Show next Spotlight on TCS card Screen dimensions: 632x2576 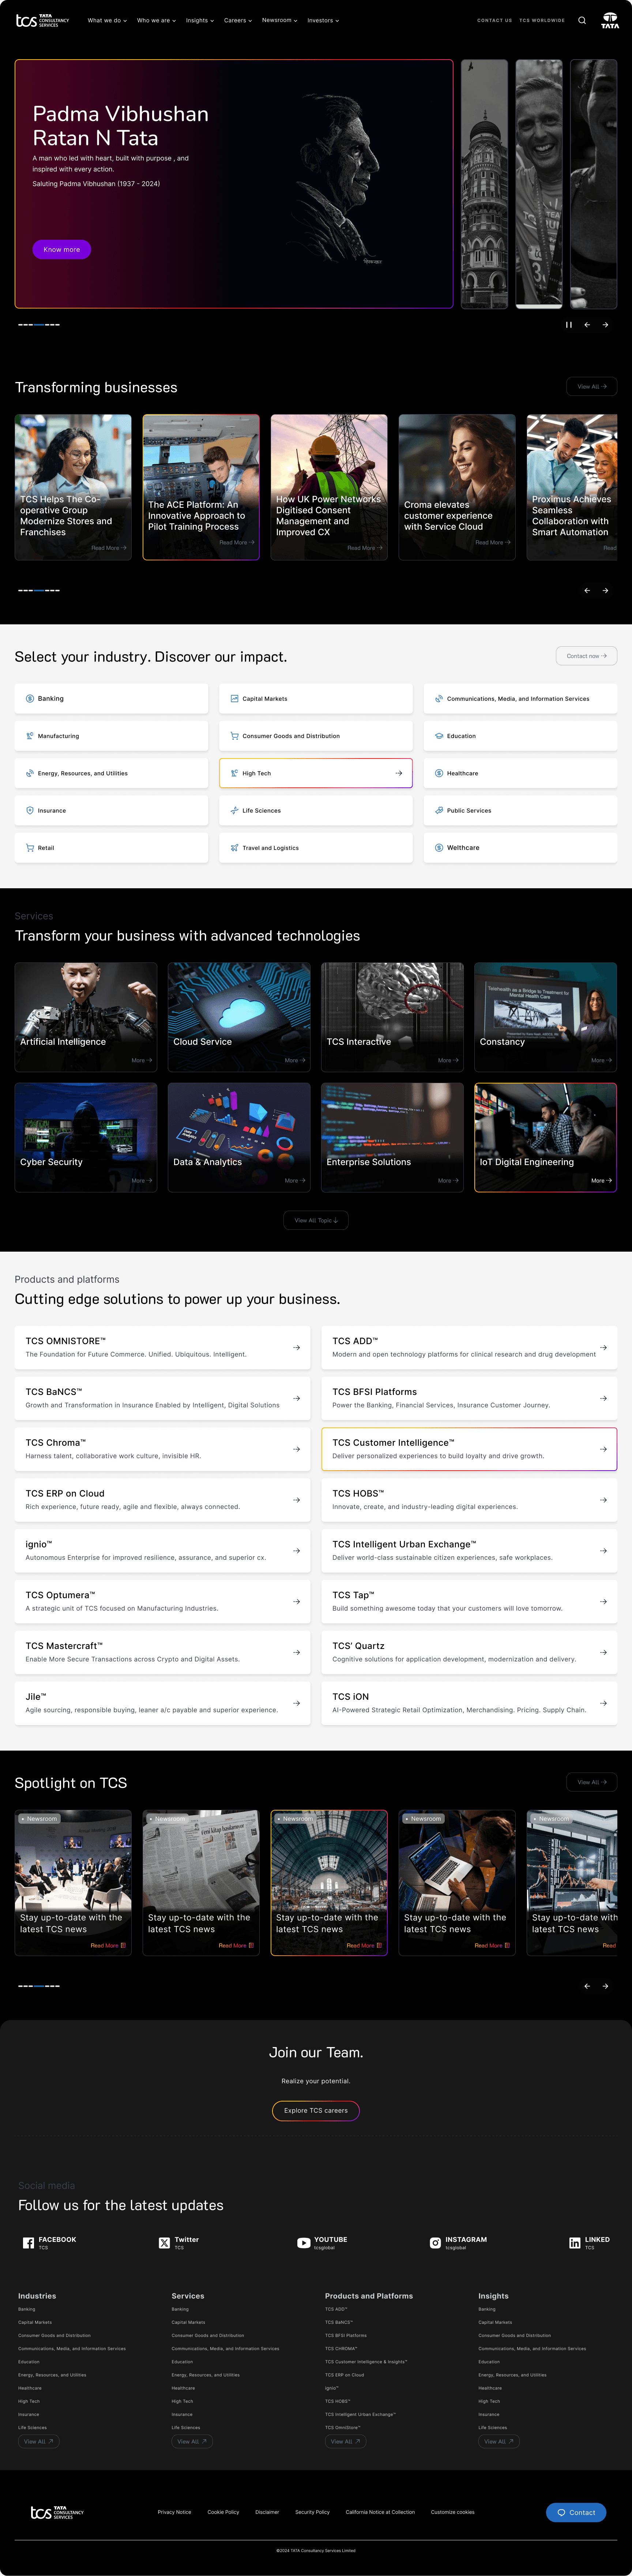coord(605,1986)
